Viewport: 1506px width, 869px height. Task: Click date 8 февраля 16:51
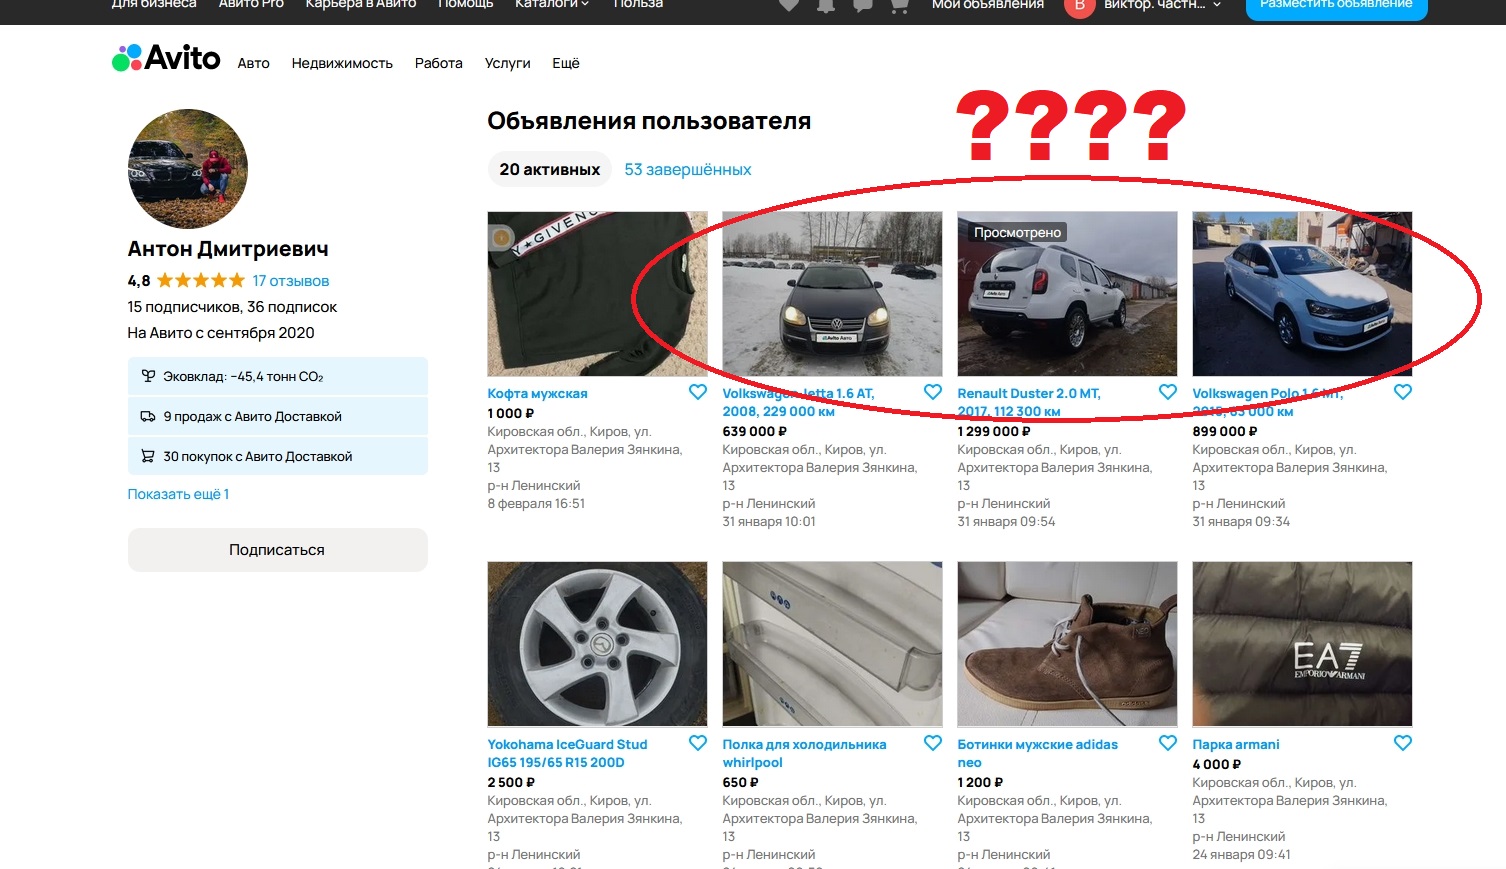pyautogui.click(x=536, y=504)
